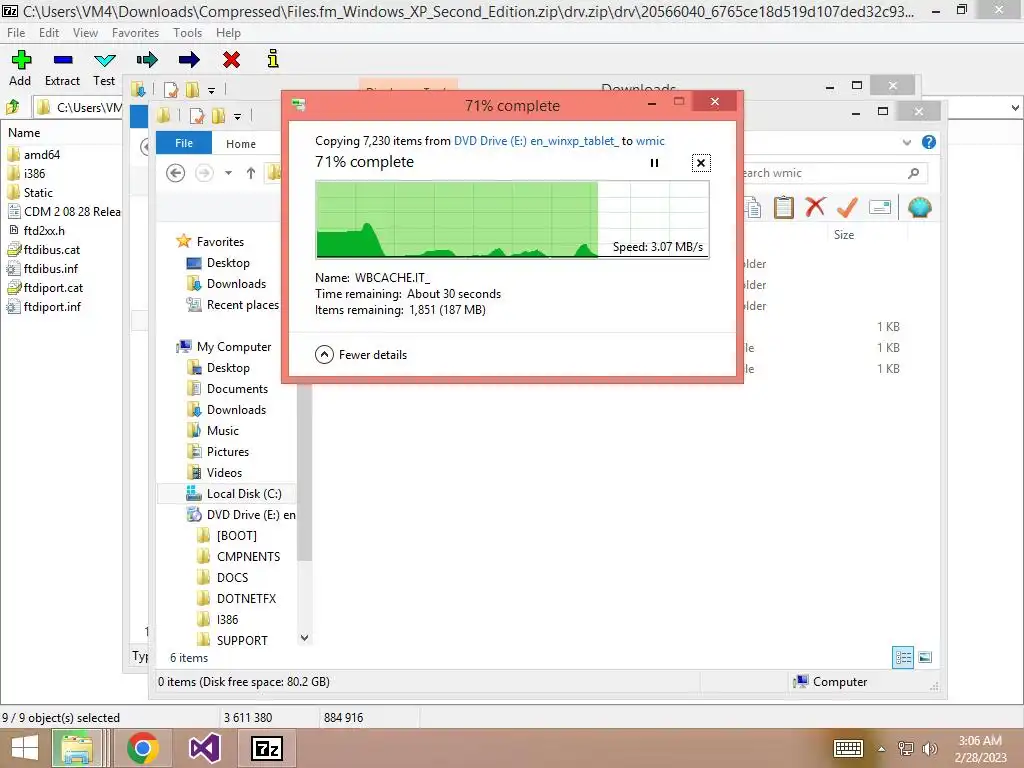This screenshot has height=768, width=1024.
Task: Open the 7-Zip address bar dropdown
Action: (x=1016, y=108)
